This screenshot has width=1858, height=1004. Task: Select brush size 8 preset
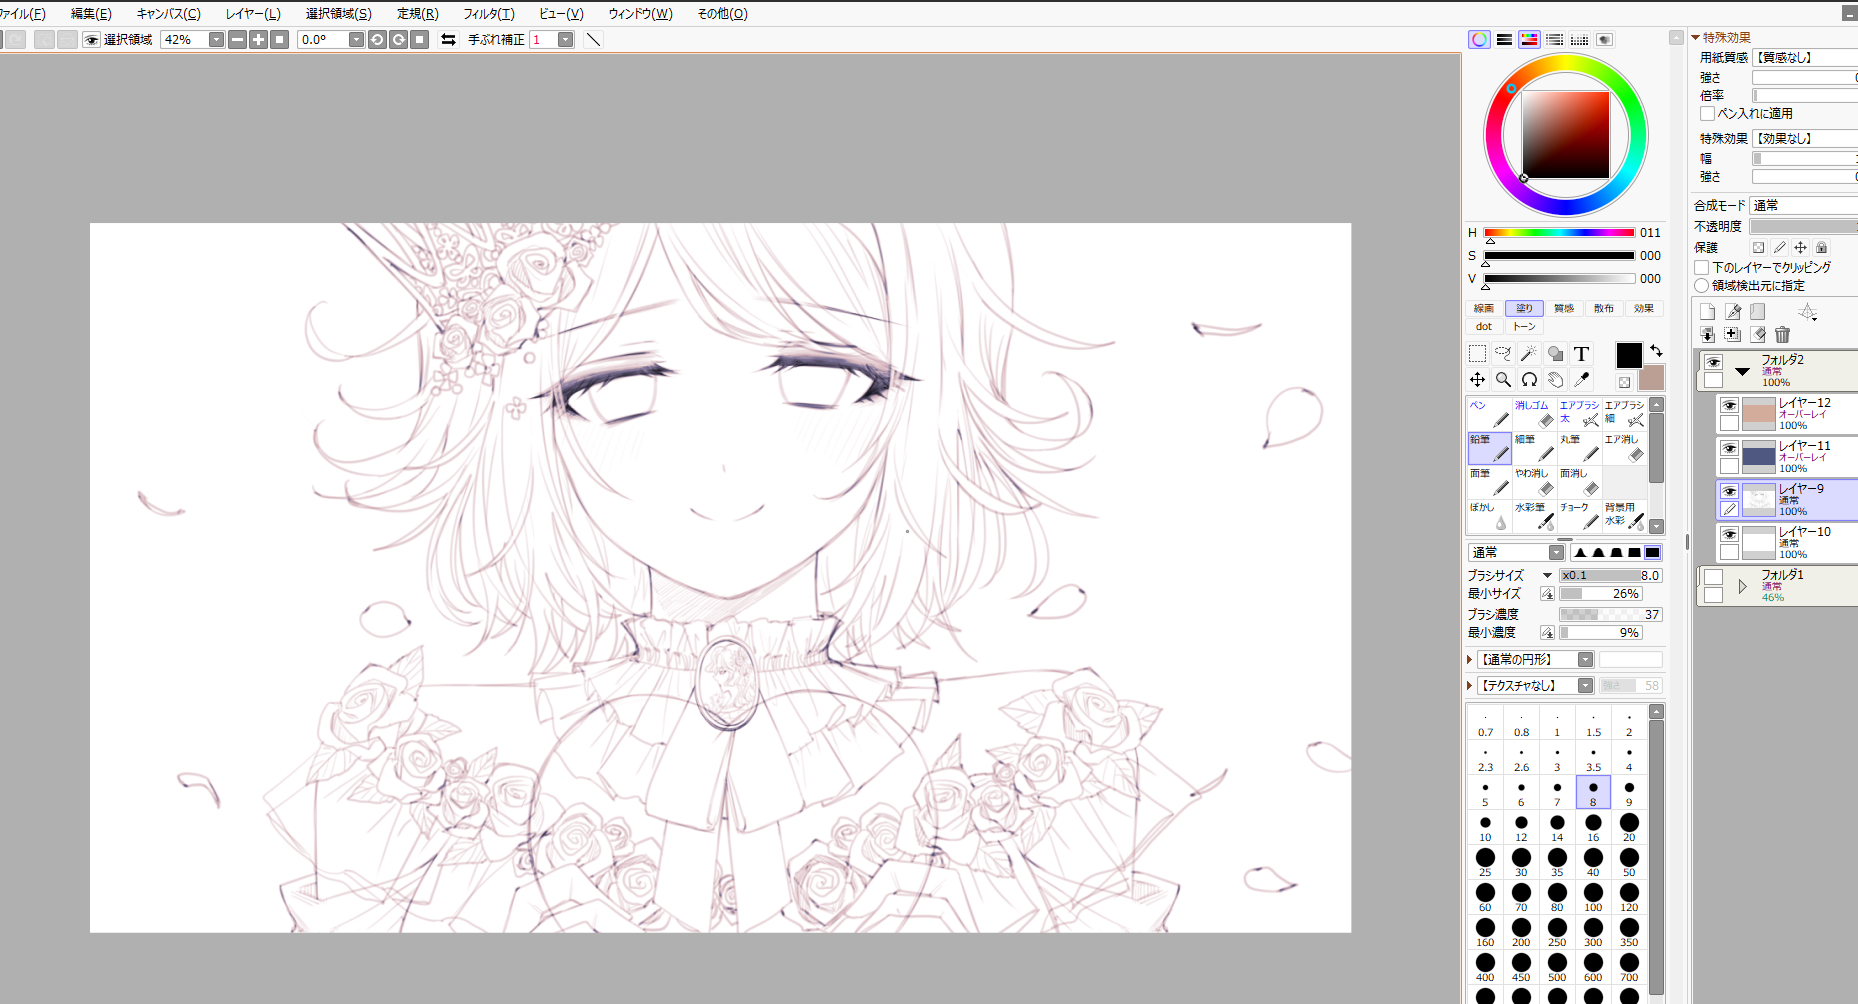click(x=1593, y=792)
